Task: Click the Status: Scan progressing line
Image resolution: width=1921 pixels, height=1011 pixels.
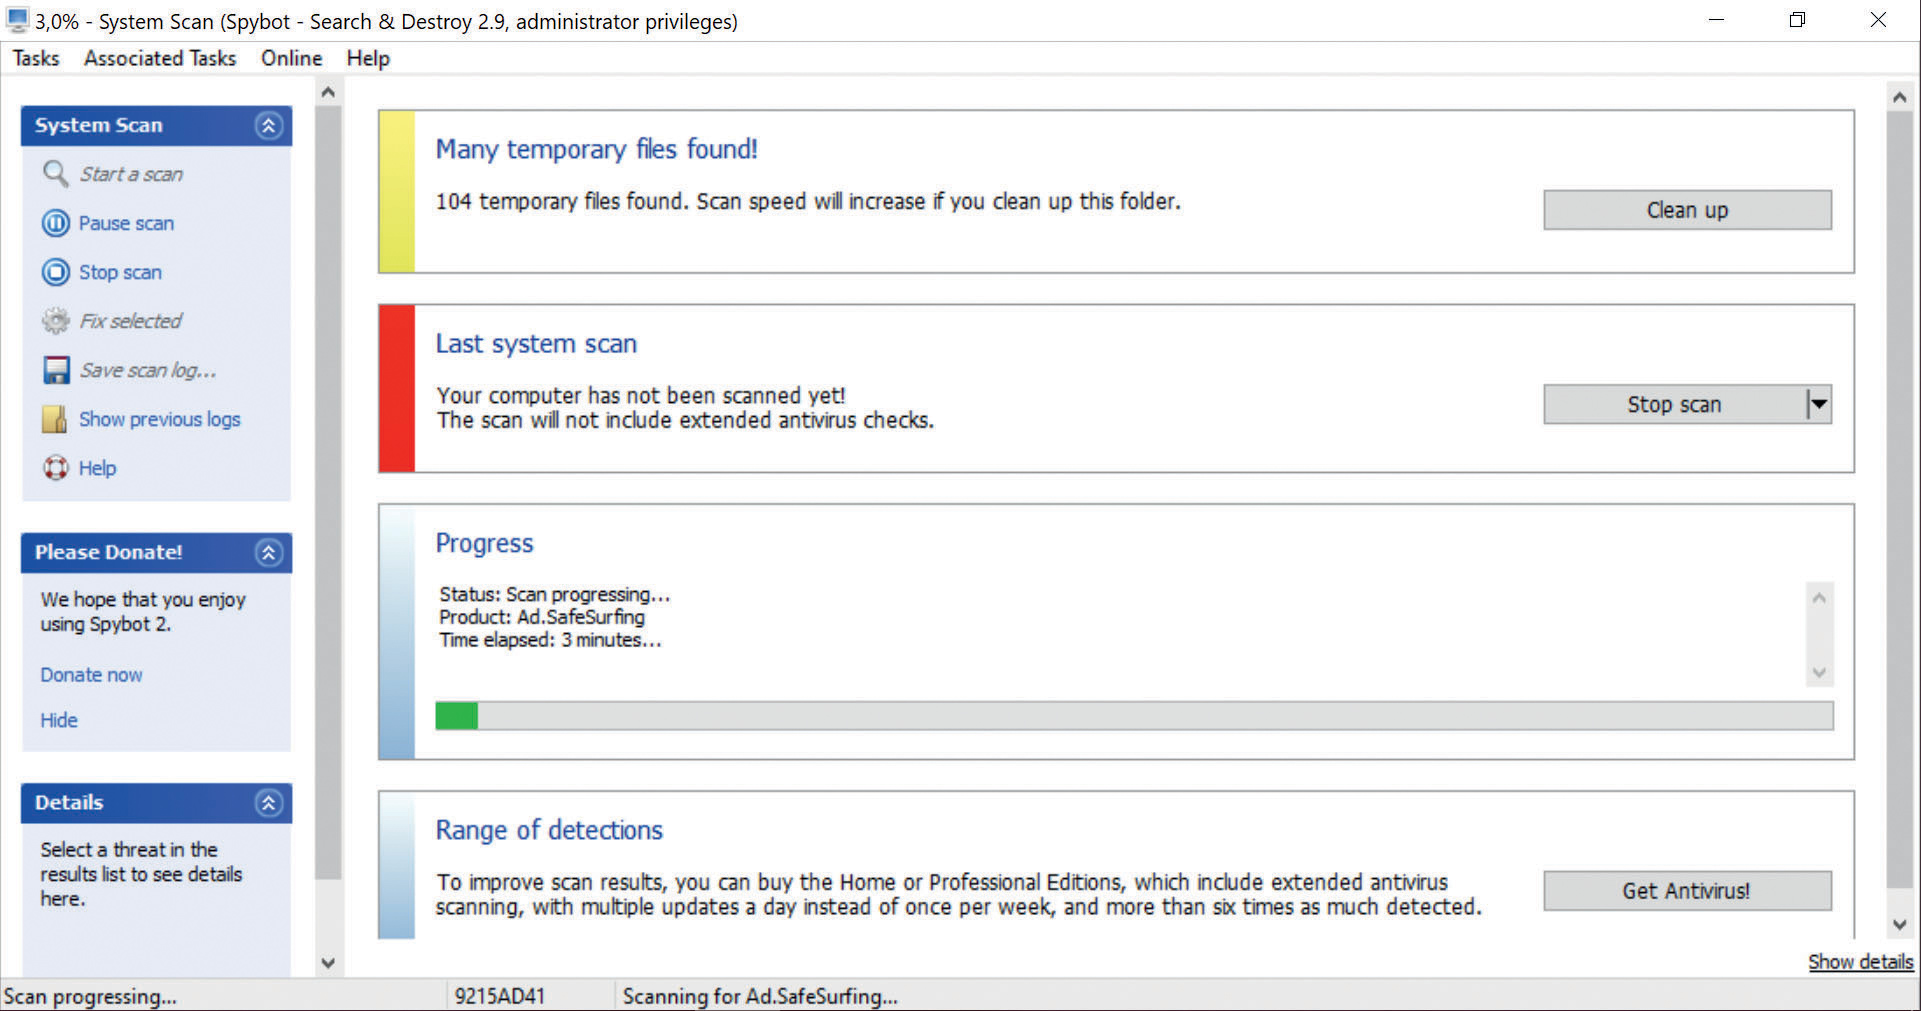Action: pos(555,594)
